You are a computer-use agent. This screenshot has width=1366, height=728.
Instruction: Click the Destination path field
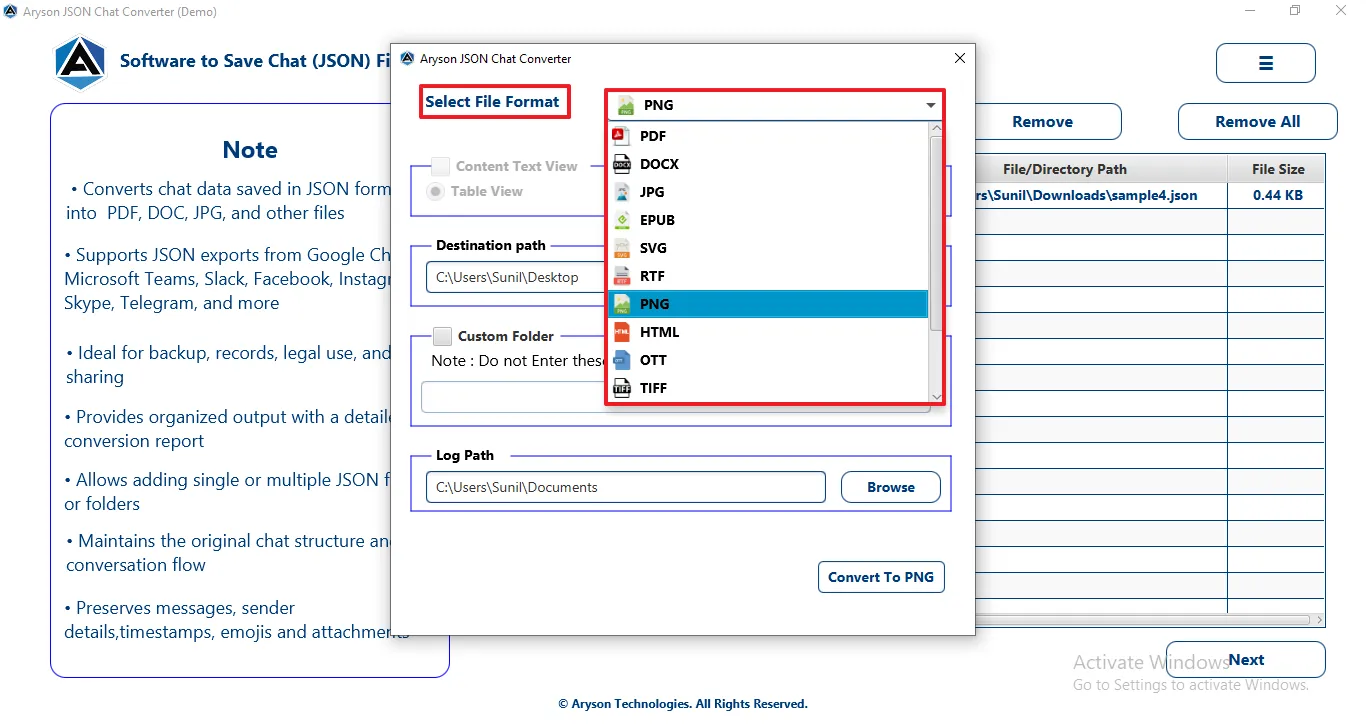click(514, 277)
